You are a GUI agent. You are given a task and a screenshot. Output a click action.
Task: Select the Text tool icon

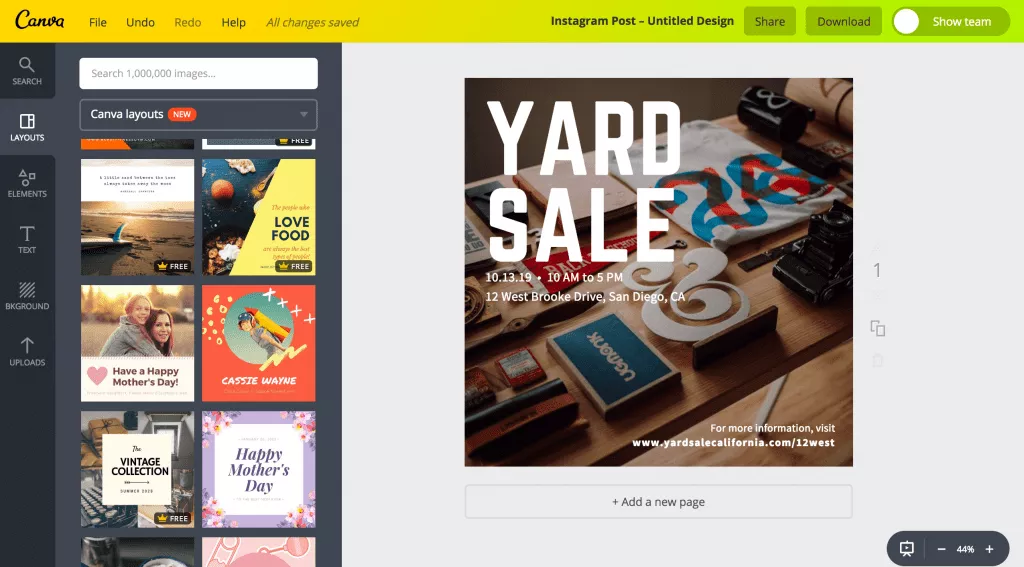(x=27, y=240)
